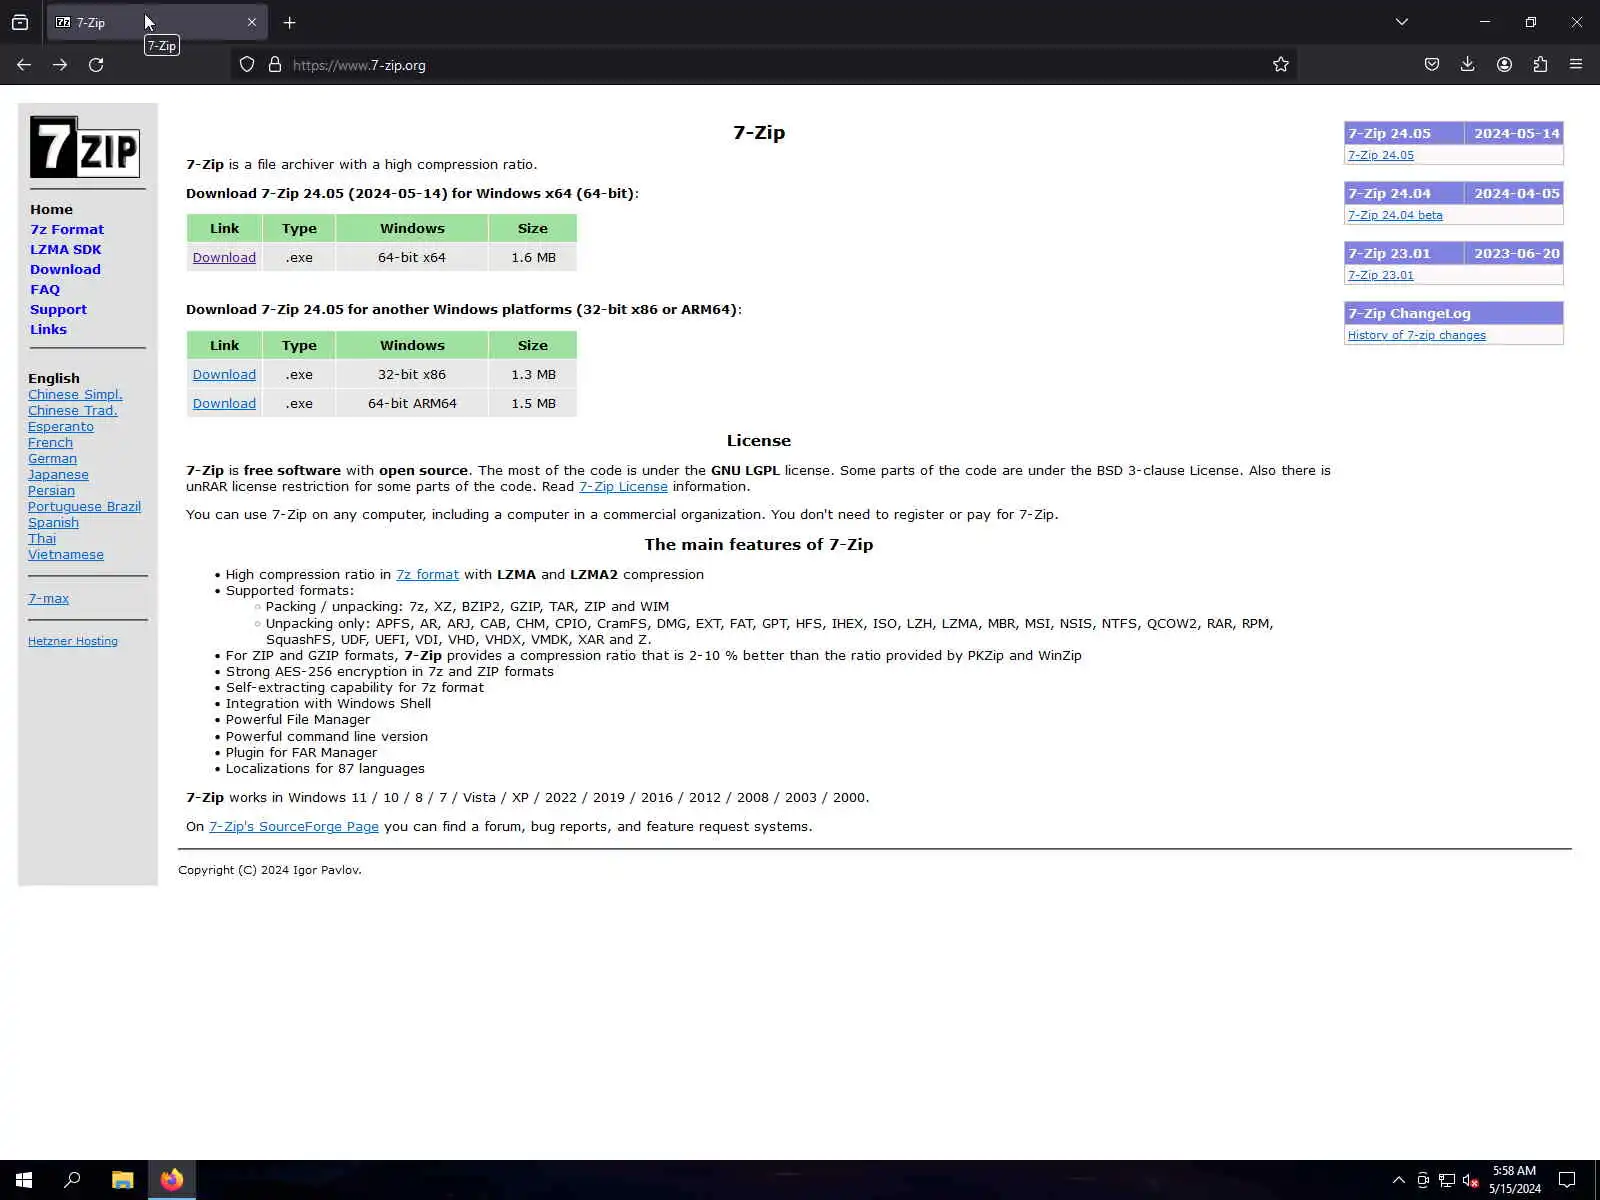View site security padlock info
1600x1200 pixels.
pos(275,65)
